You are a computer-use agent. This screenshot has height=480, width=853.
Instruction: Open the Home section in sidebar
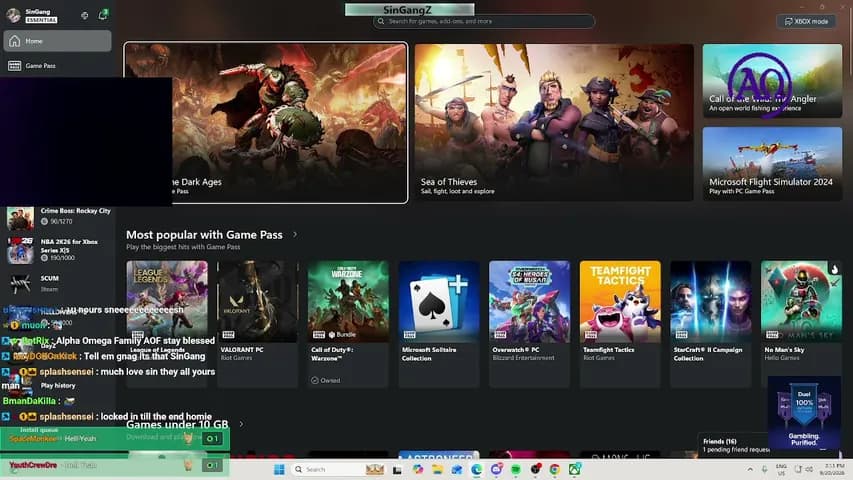[57, 41]
